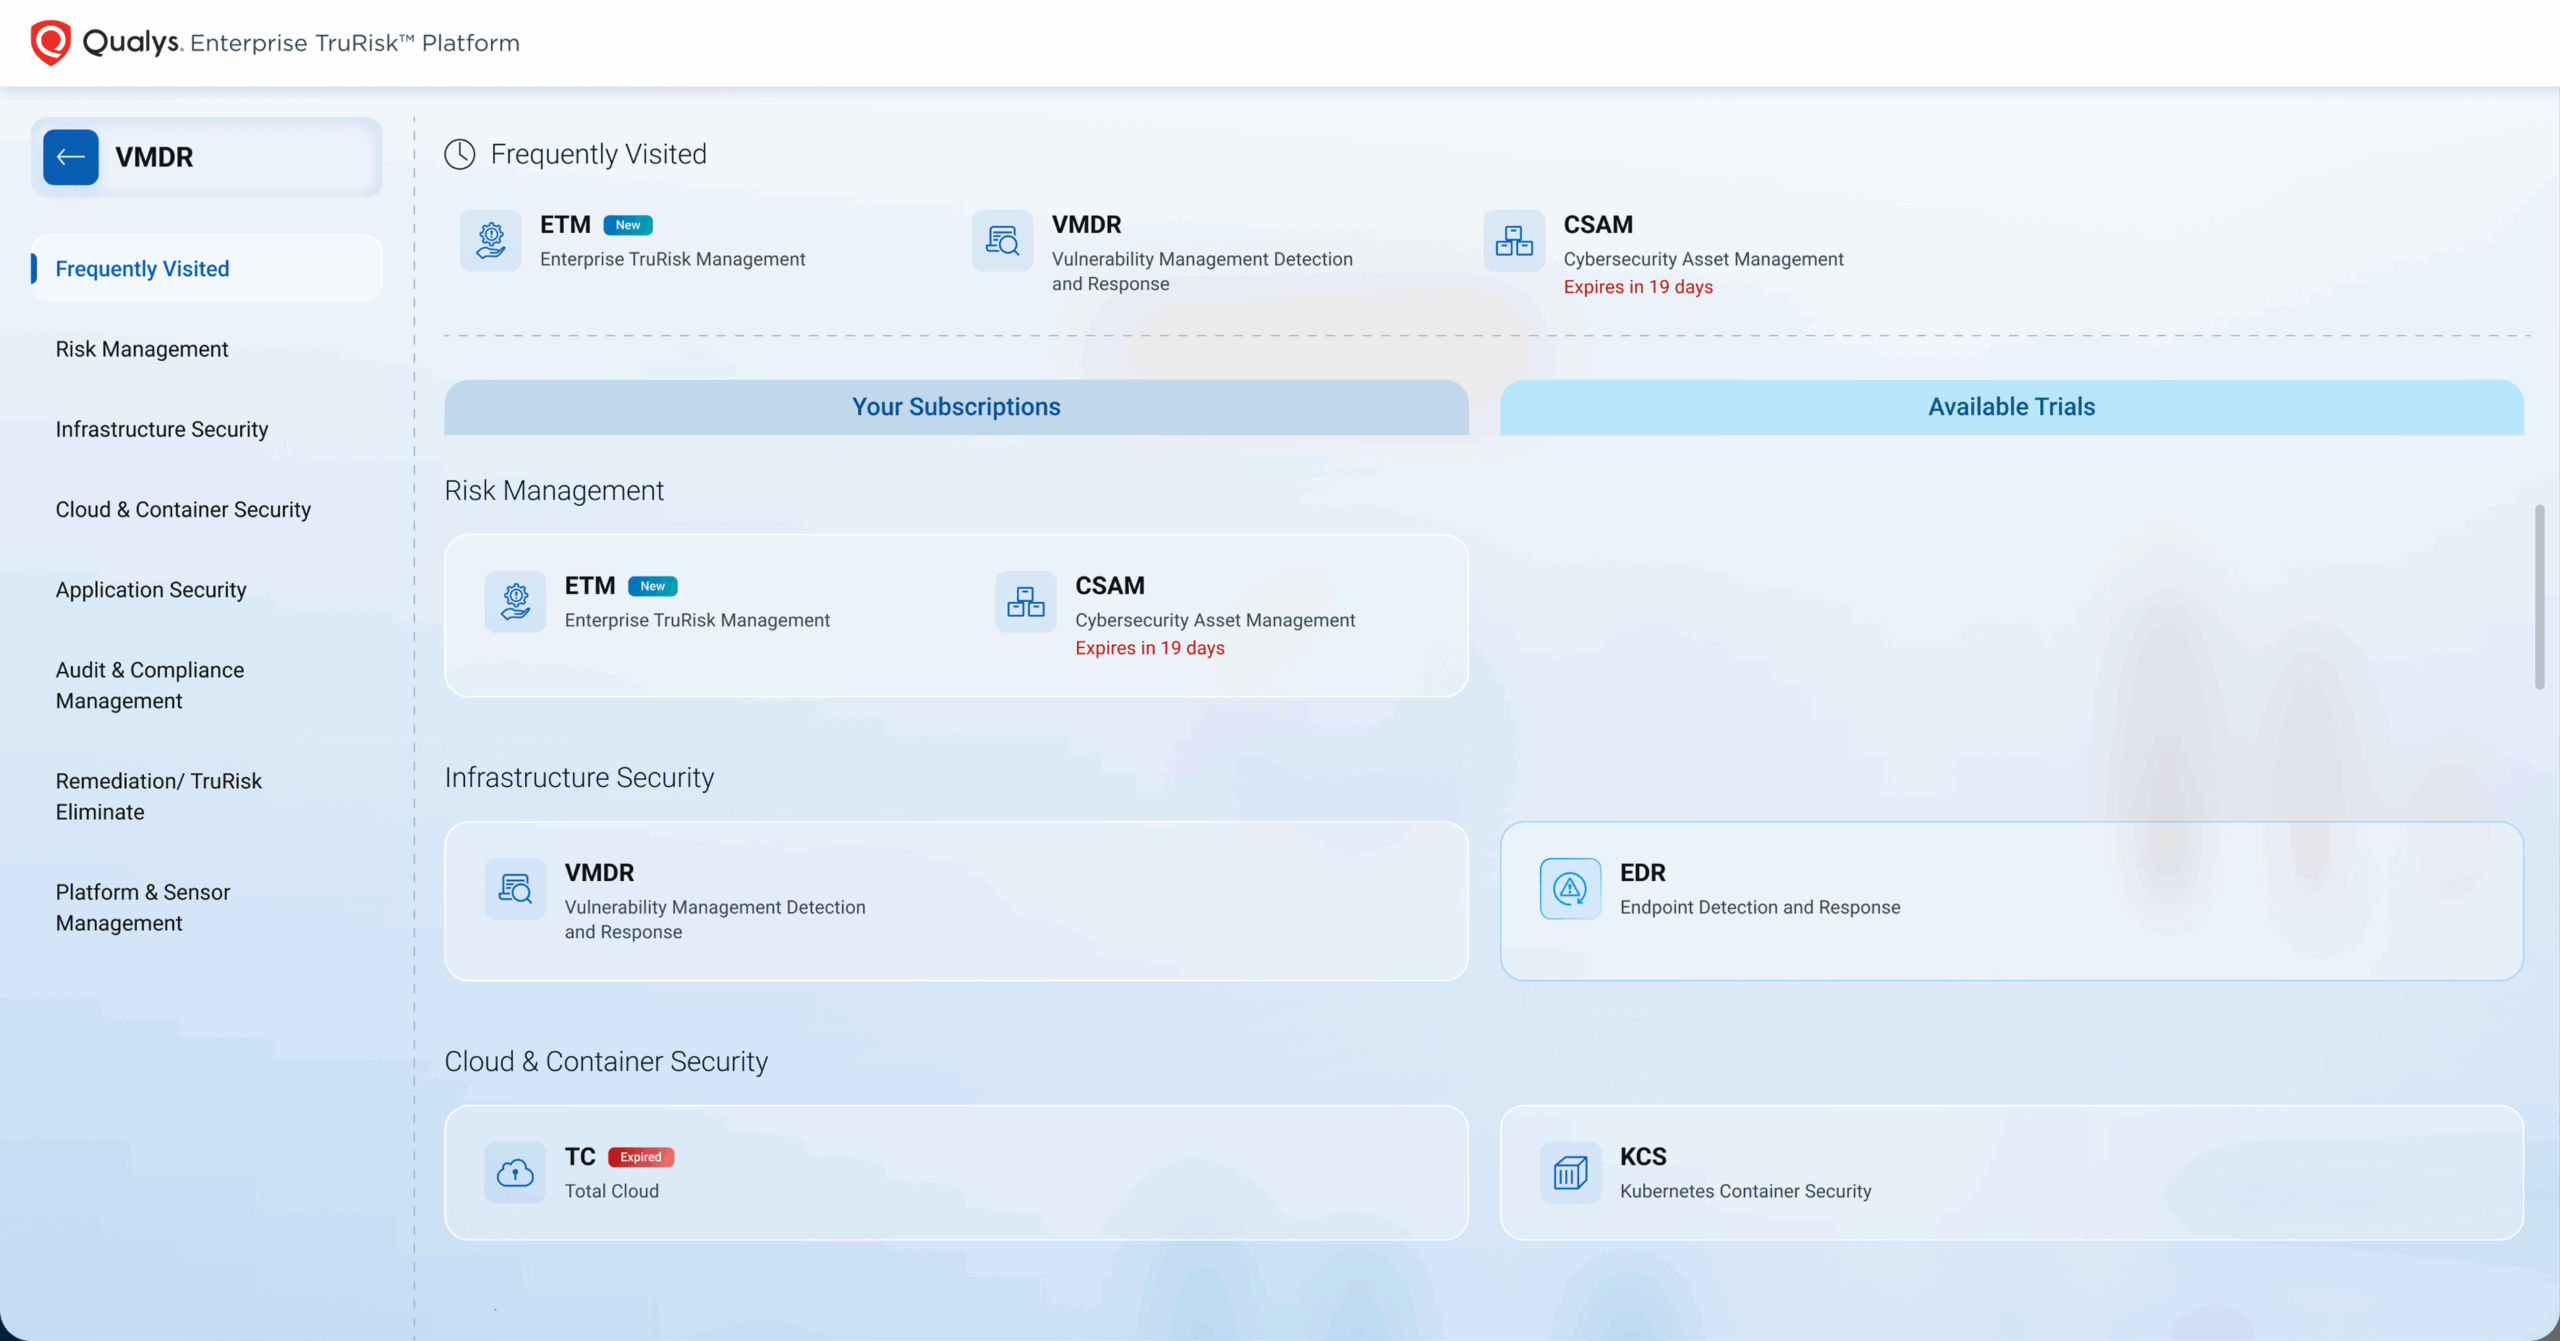Switch to the Available Trials tab
The height and width of the screenshot is (1341, 2560).
pos(2012,407)
